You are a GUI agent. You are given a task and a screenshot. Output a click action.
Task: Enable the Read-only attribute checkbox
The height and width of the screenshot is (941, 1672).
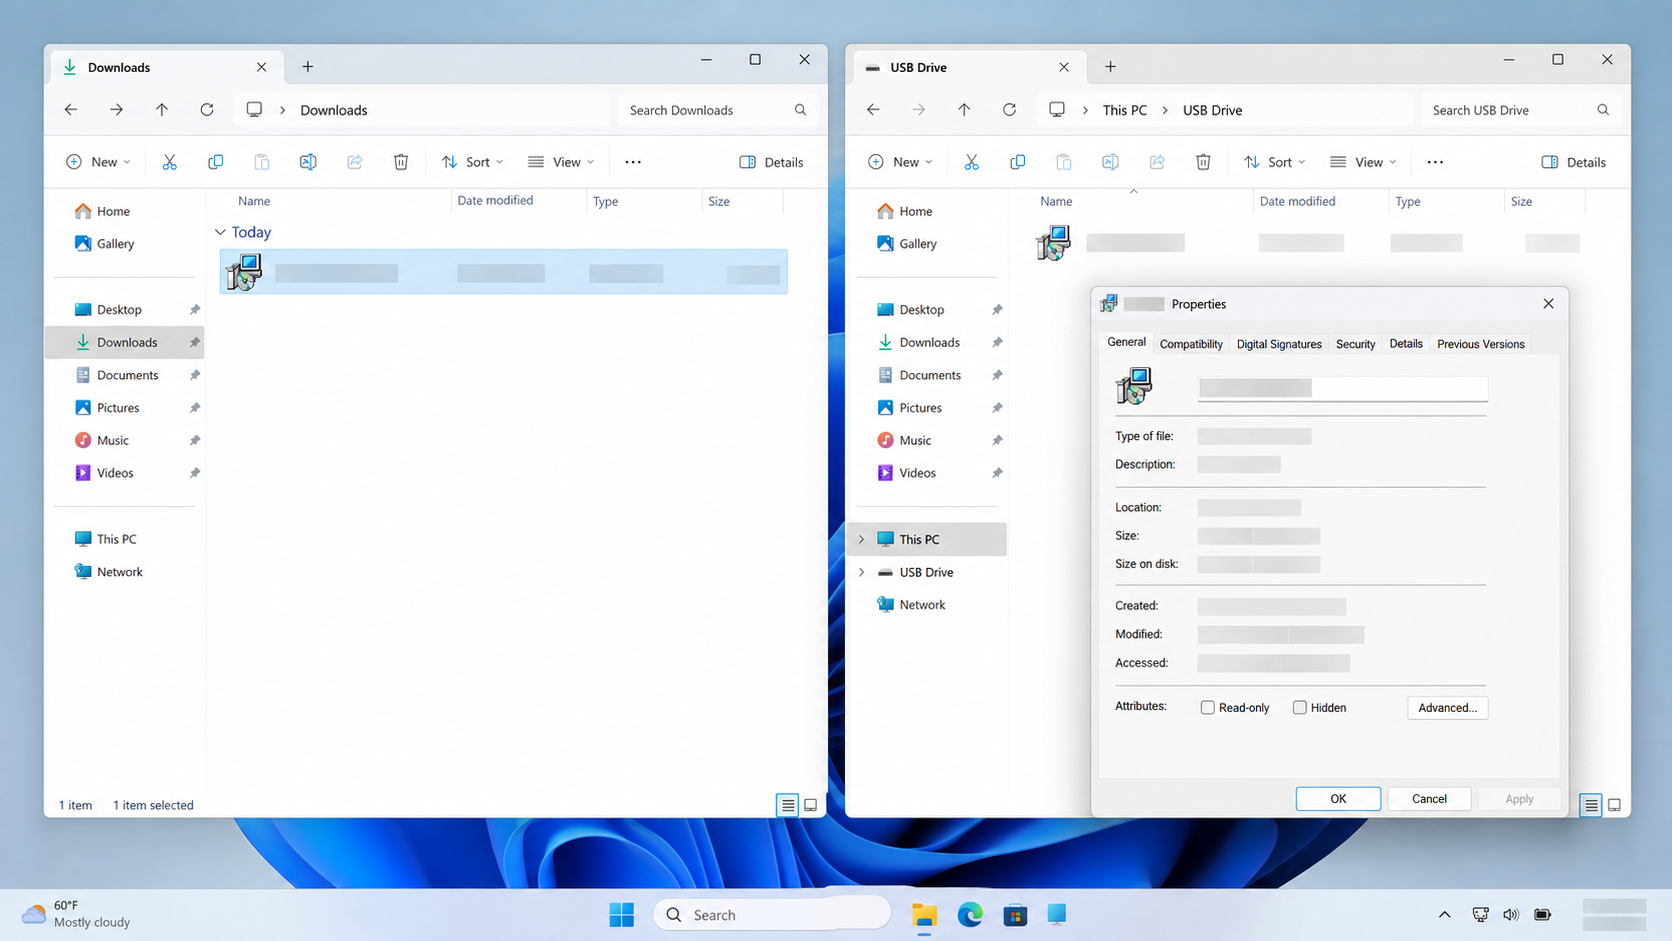1207,707
